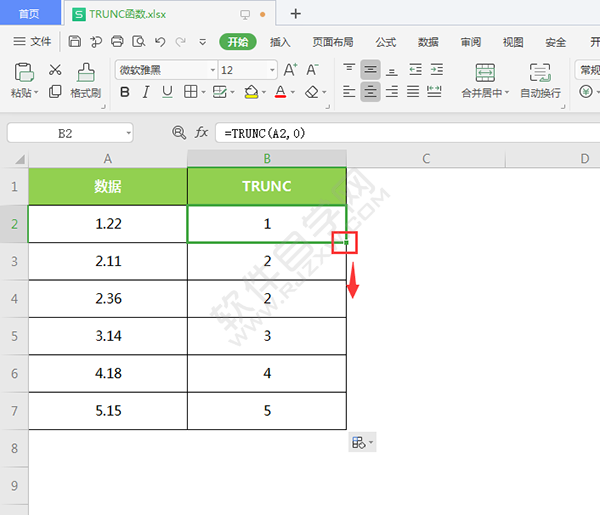Open the Name Box dropdown arrow
Screen dimensions: 600x515
pos(128,133)
